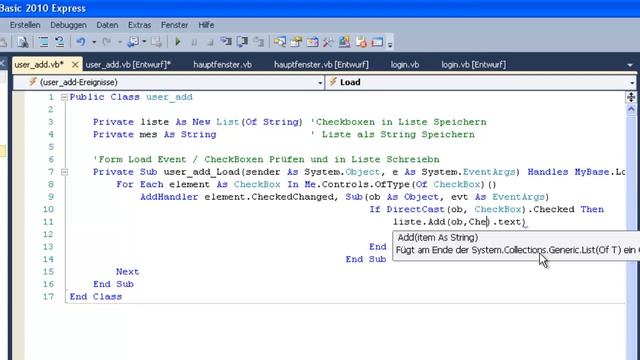The image size is (640, 360).
Task: Close the user_add.vb* tab
Action: pyautogui.click(x=75, y=64)
